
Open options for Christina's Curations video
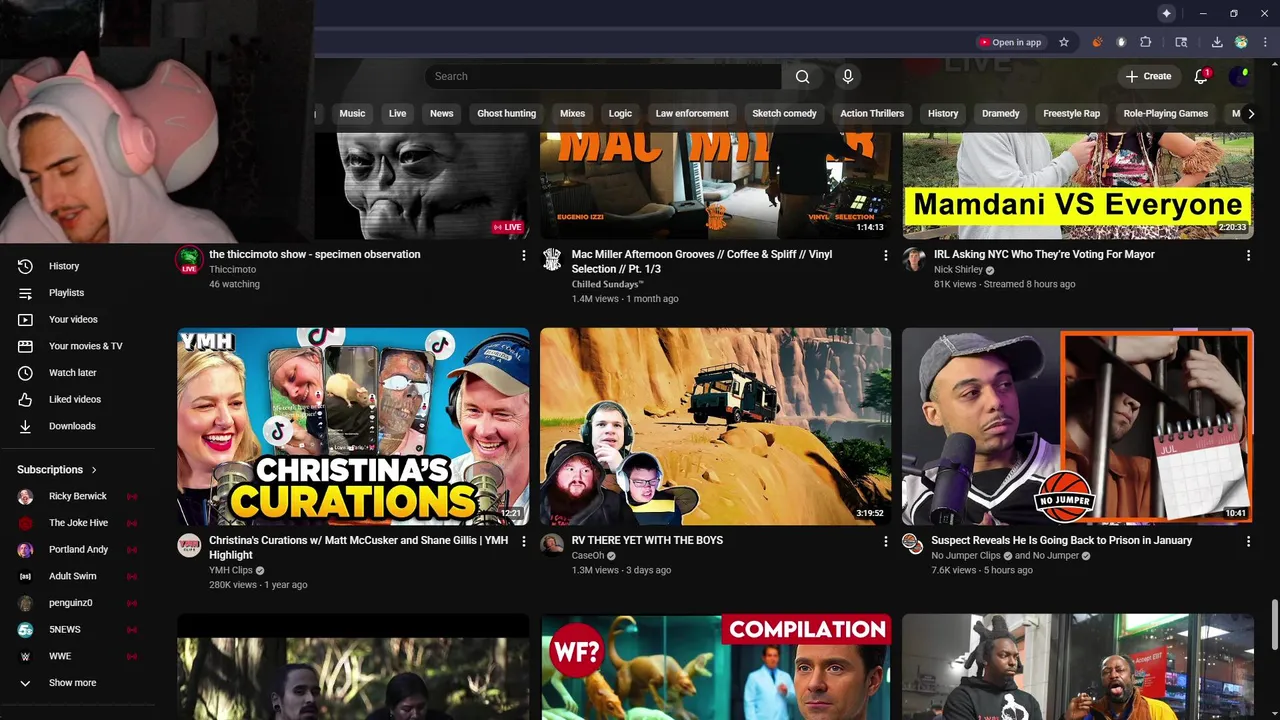[x=523, y=541]
